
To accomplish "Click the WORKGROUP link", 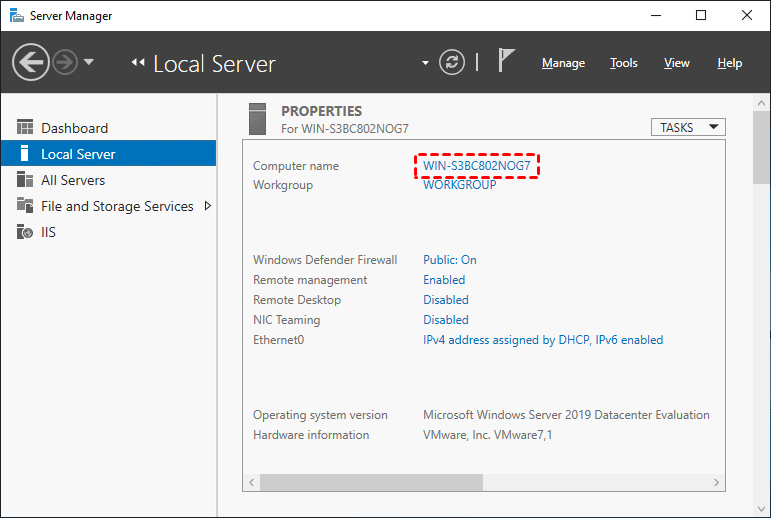I will 459,185.
